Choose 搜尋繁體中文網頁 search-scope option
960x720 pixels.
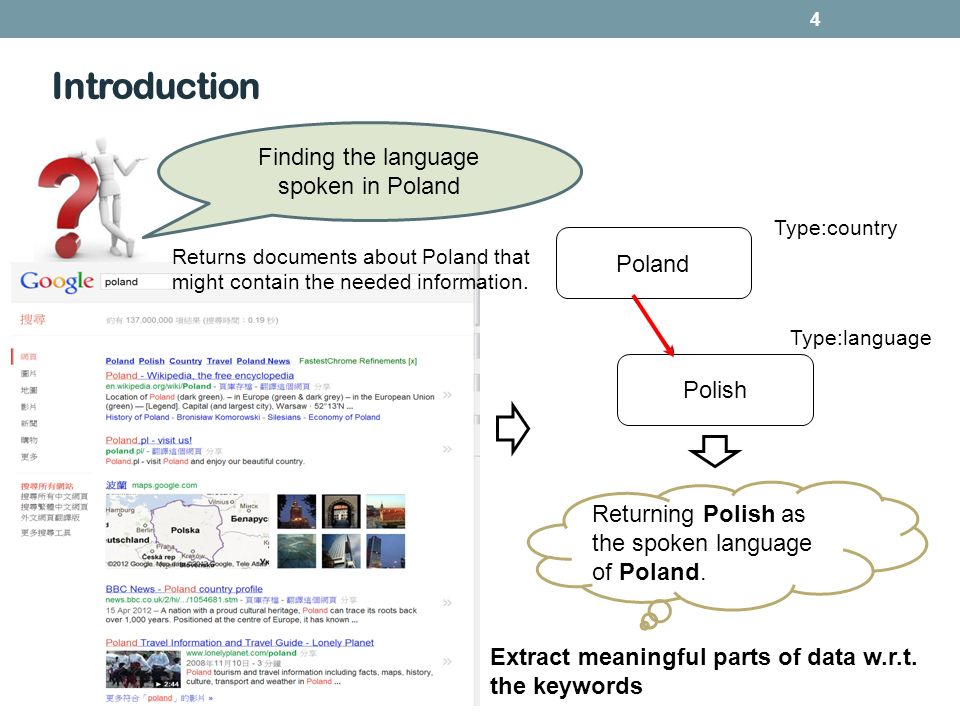pyautogui.click(x=54, y=507)
